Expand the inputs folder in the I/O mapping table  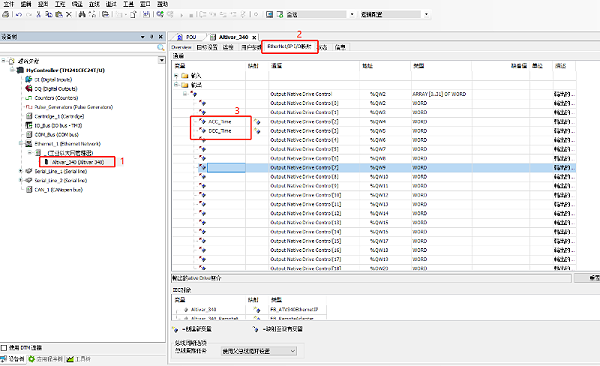[176, 75]
